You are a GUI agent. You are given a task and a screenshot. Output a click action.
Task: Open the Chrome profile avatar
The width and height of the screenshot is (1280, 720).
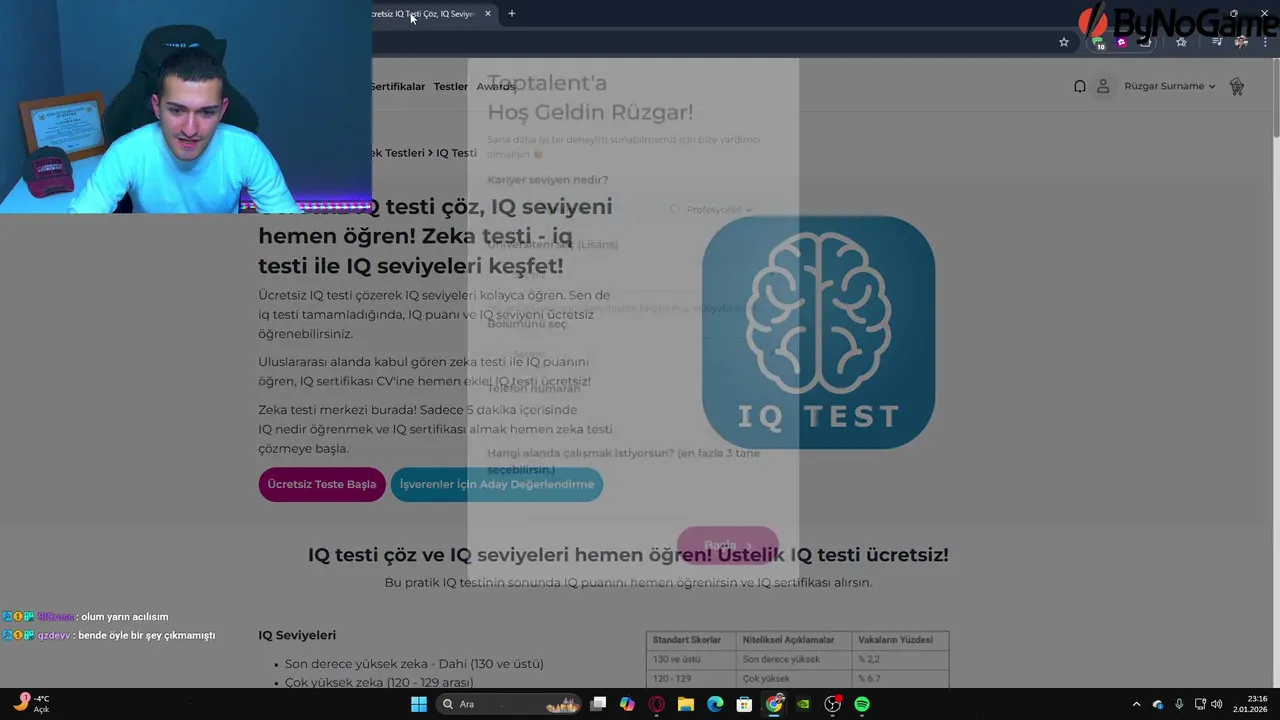1241,42
